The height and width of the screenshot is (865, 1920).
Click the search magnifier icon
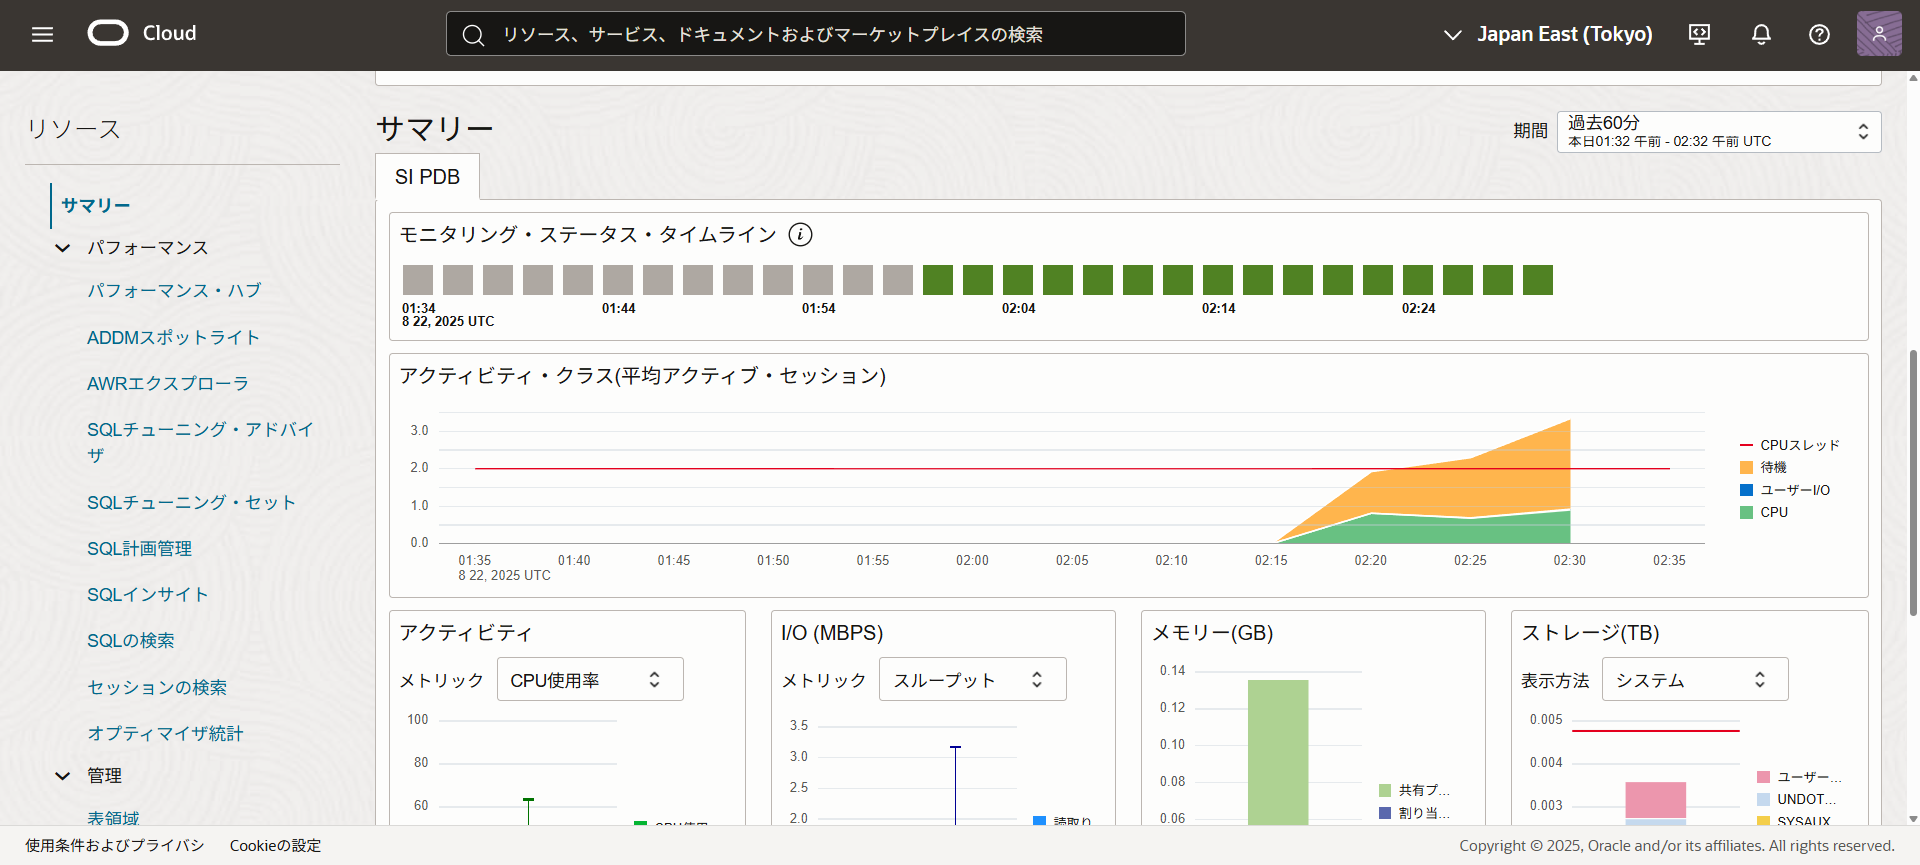[x=473, y=35]
